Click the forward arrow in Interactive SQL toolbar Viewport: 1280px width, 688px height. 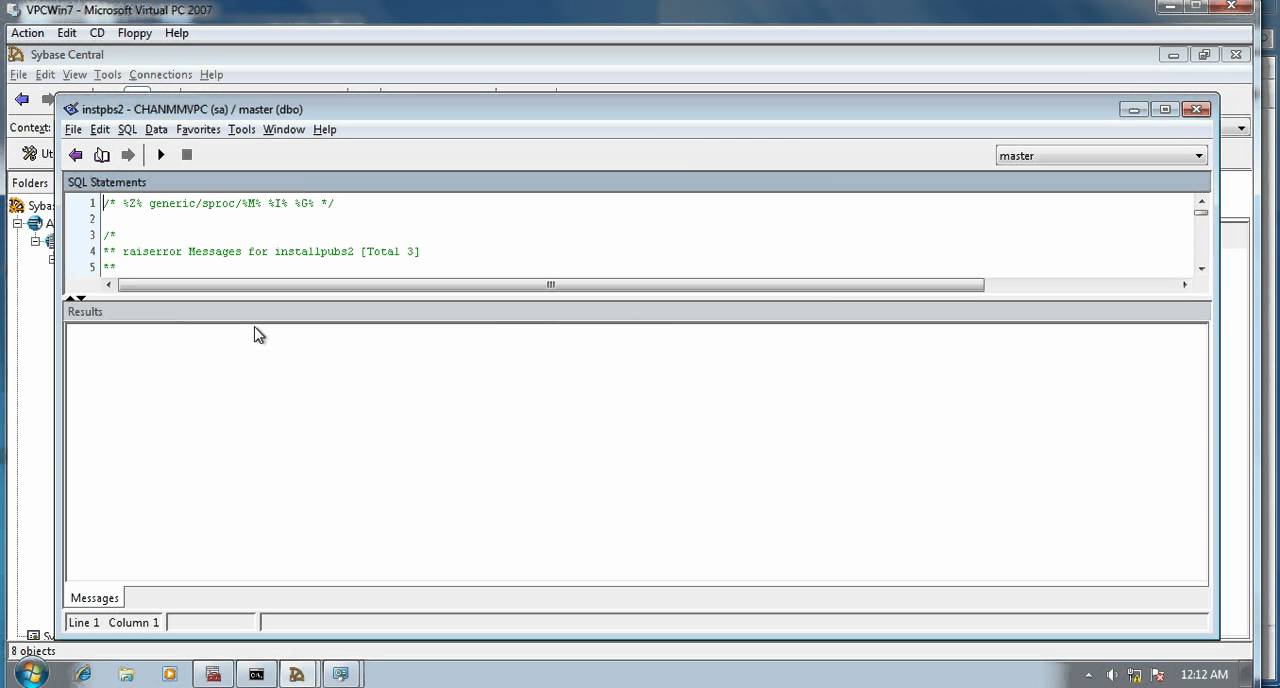coord(128,155)
